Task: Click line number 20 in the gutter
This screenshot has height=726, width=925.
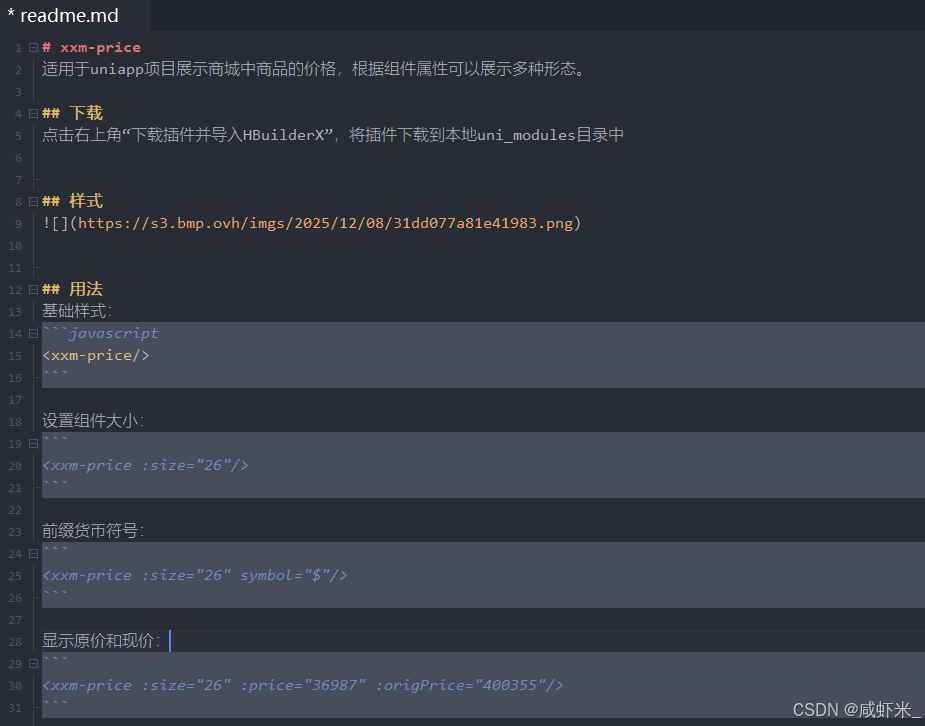Action: (15, 466)
